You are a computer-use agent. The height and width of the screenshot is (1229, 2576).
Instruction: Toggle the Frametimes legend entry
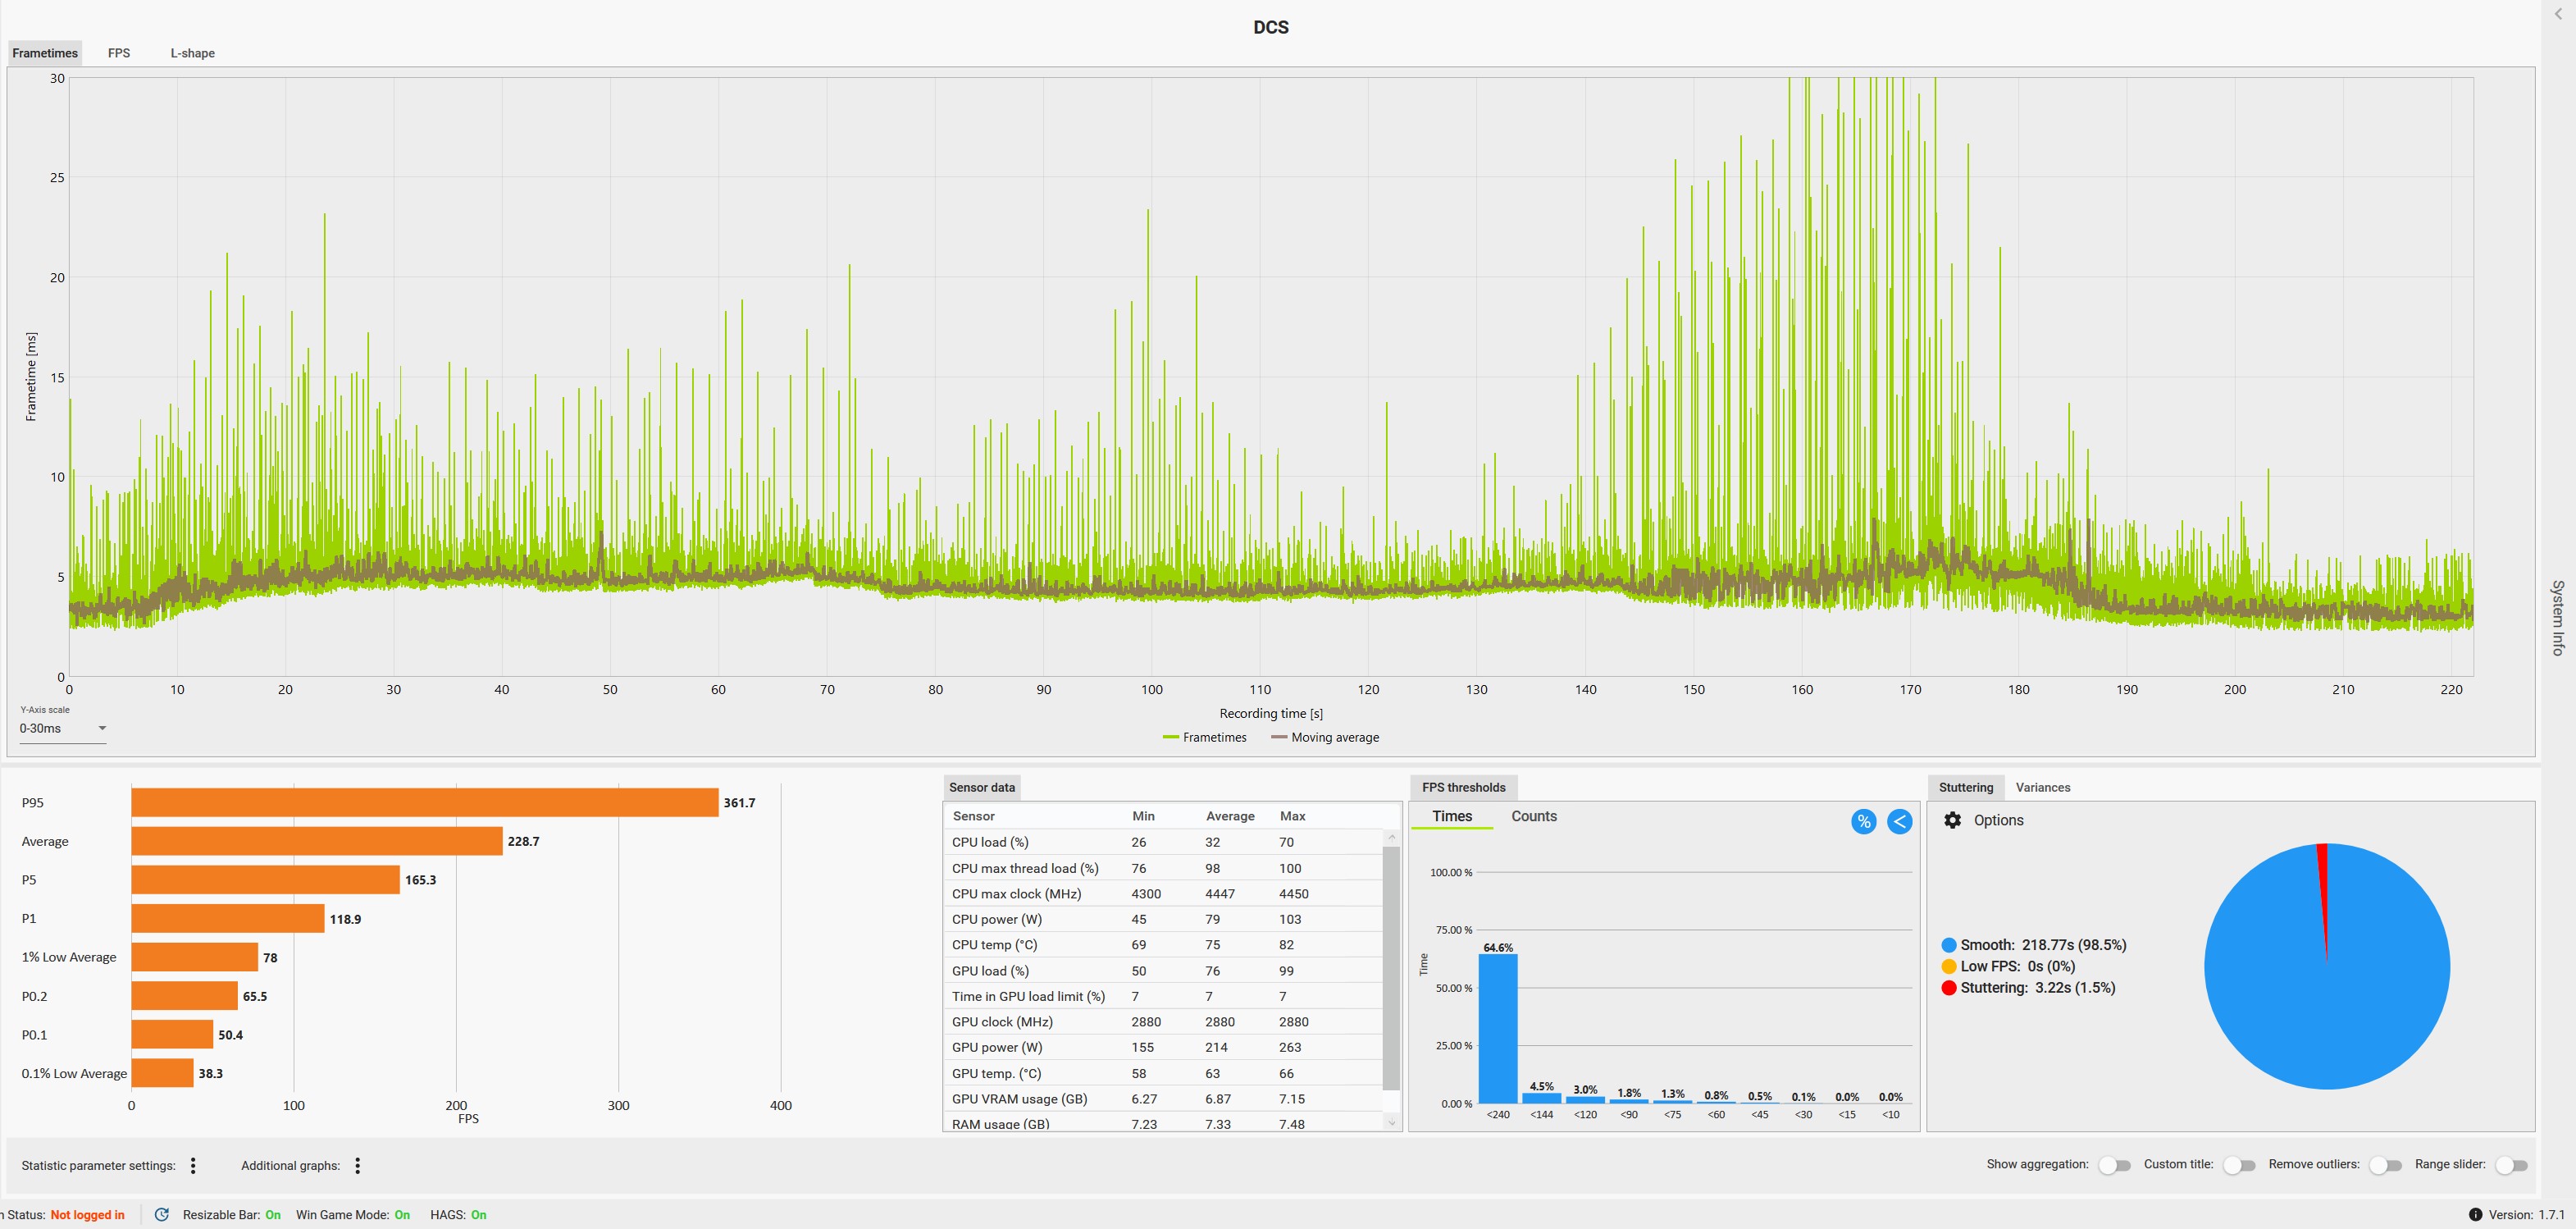coord(1205,738)
